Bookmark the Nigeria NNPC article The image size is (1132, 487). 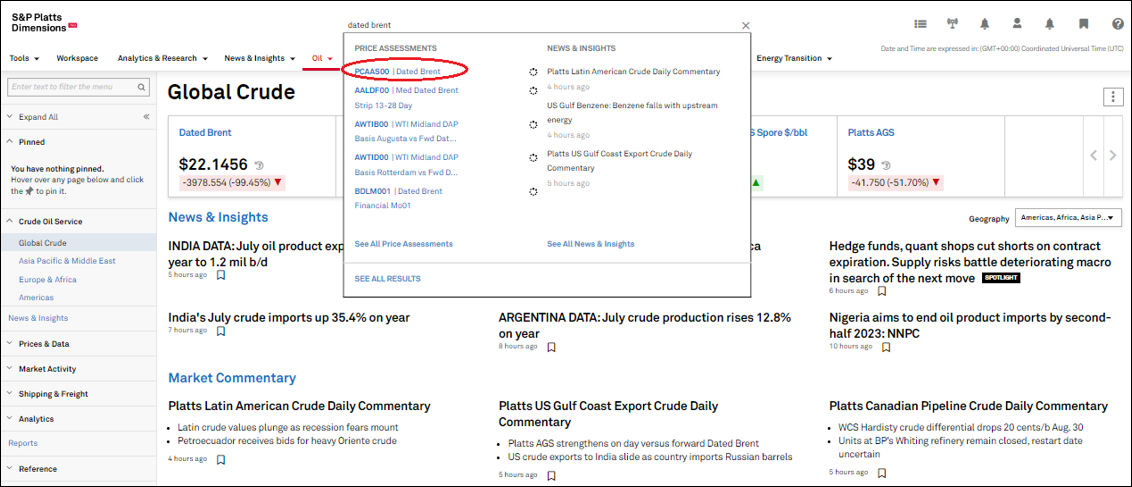pos(886,347)
